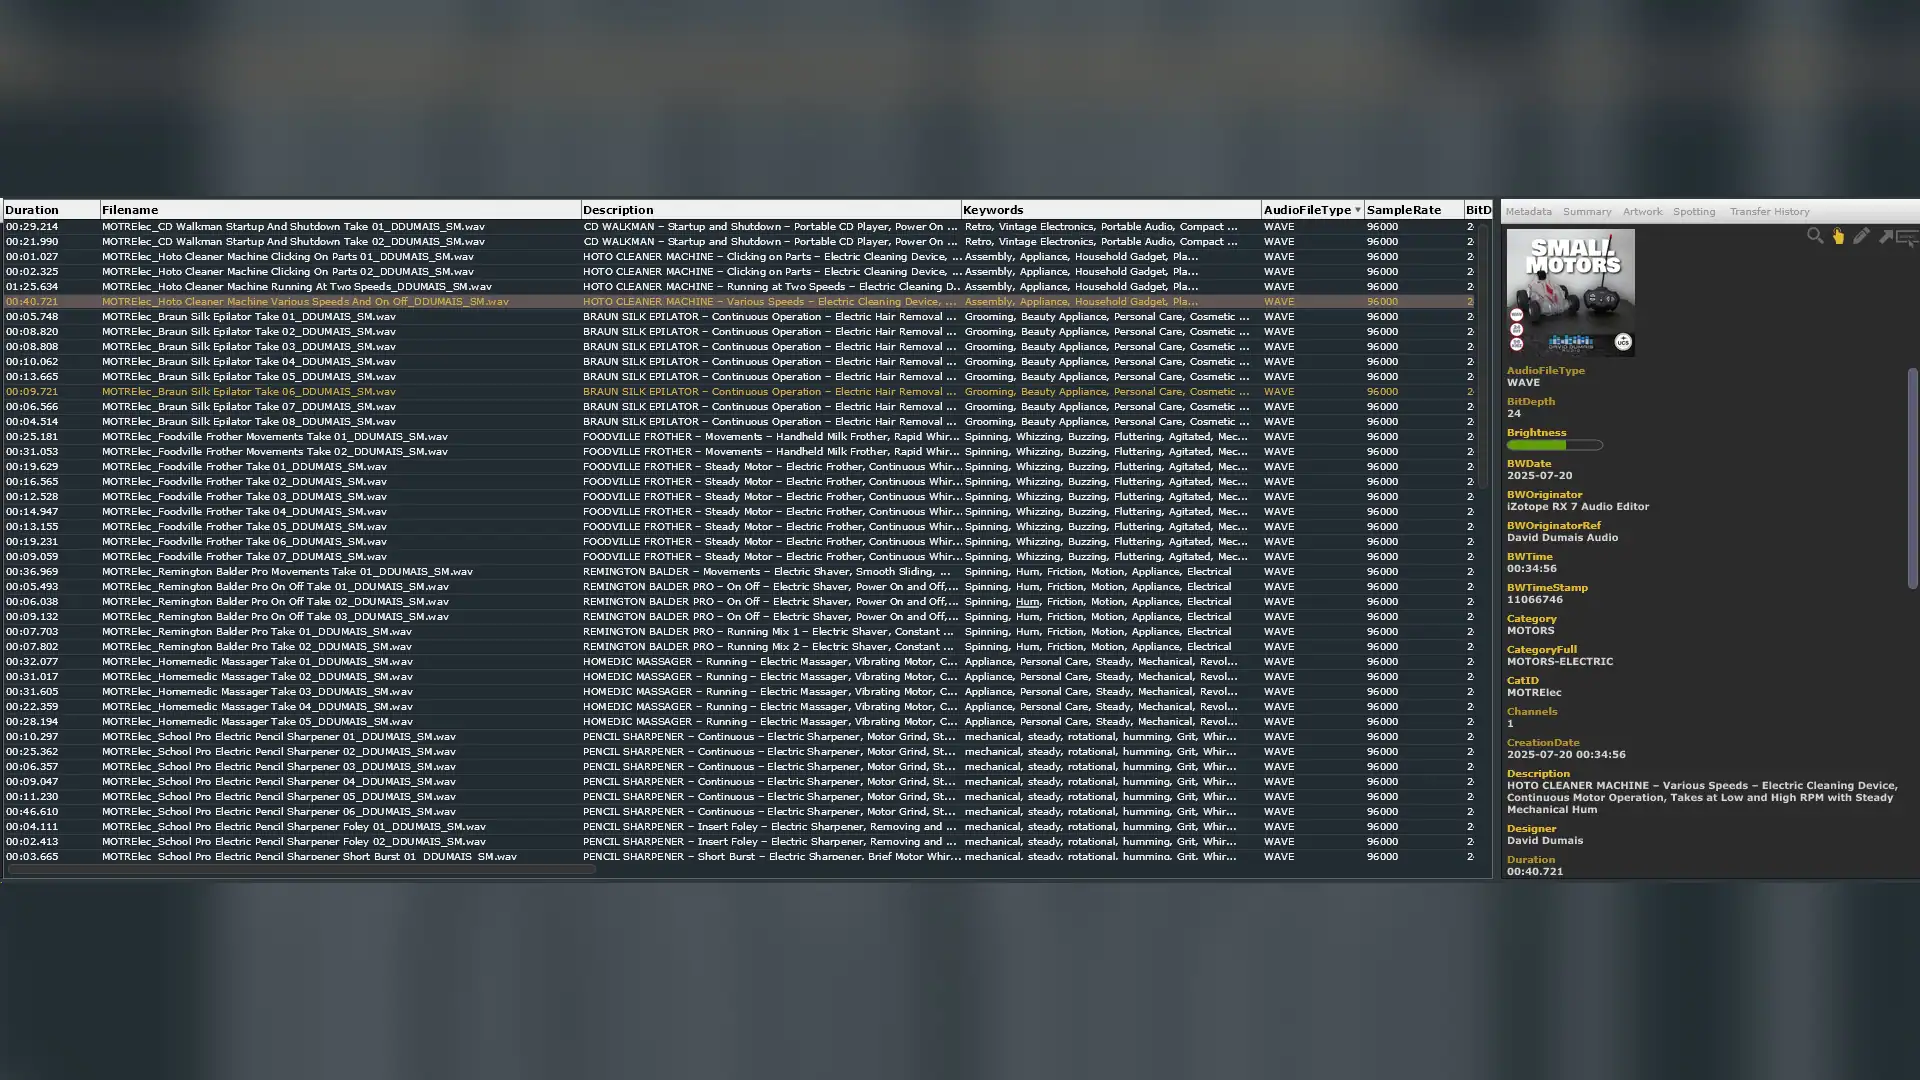Click the magnifier search icon in metadata panel

coord(1814,236)
